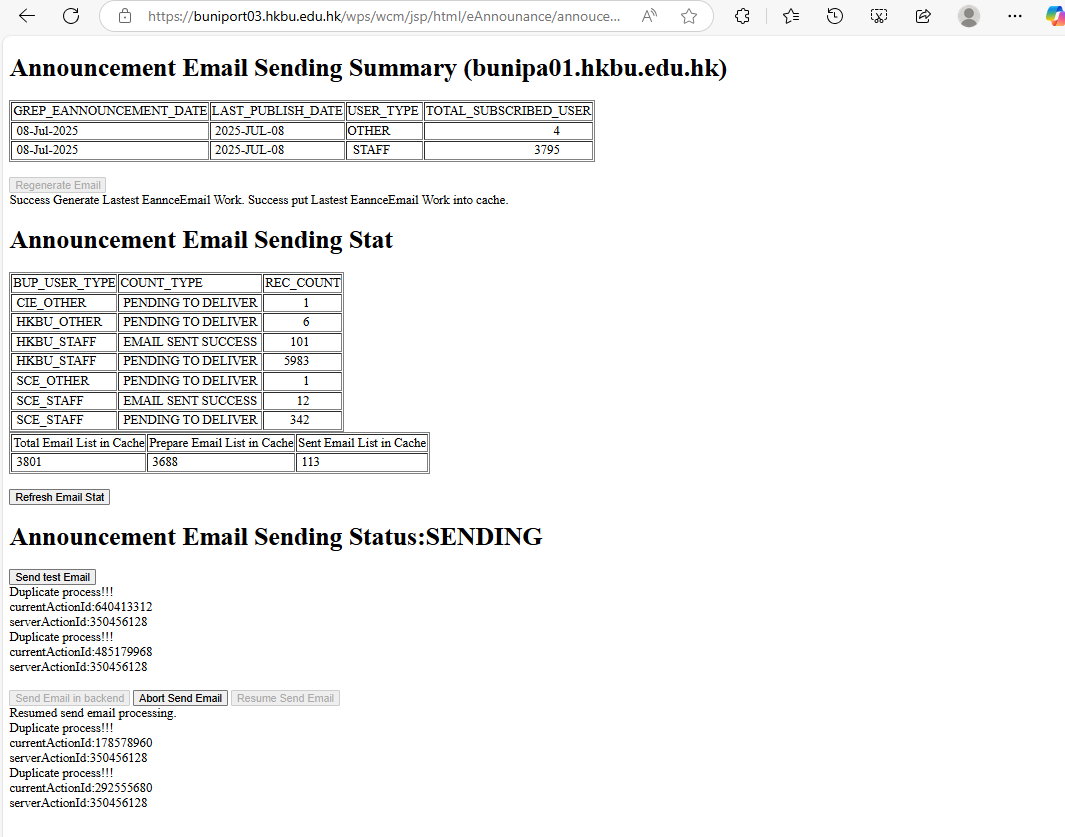Add this page to favorites with the star
This screenshot has width=1065, height=837.
coord(689,16)
